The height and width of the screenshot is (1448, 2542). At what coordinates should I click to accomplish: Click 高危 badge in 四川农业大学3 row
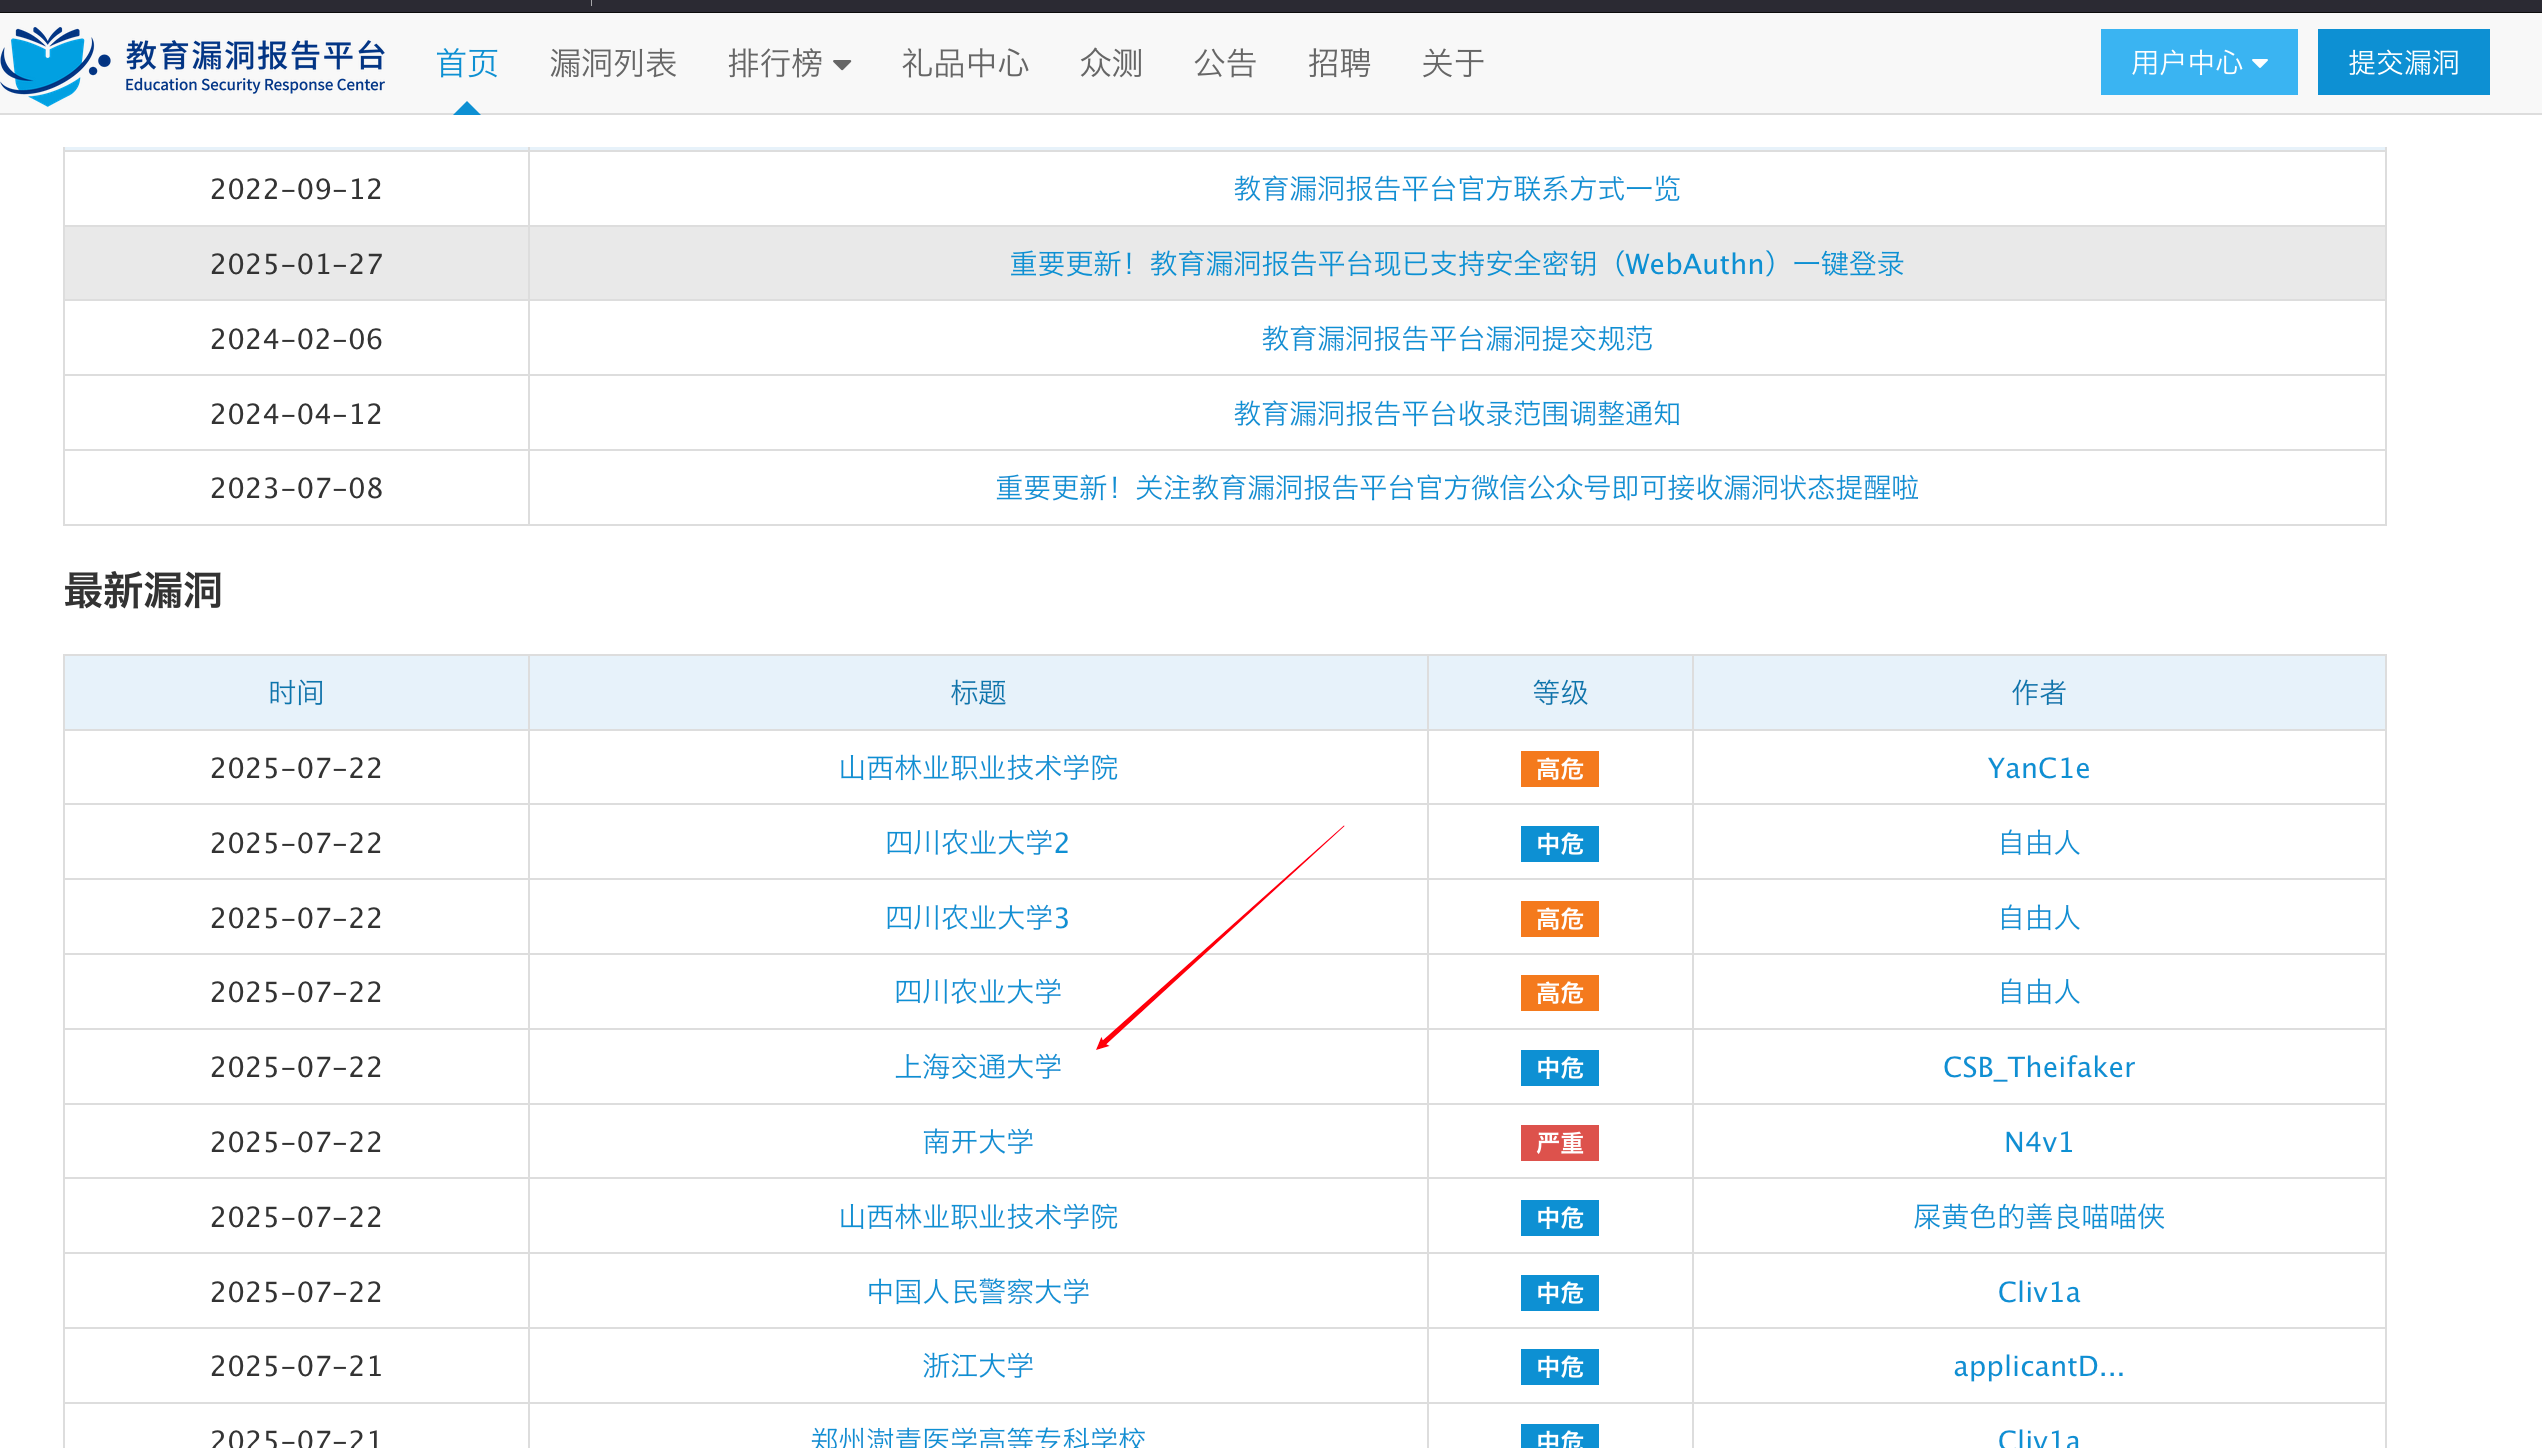(x=1559, y=919)
